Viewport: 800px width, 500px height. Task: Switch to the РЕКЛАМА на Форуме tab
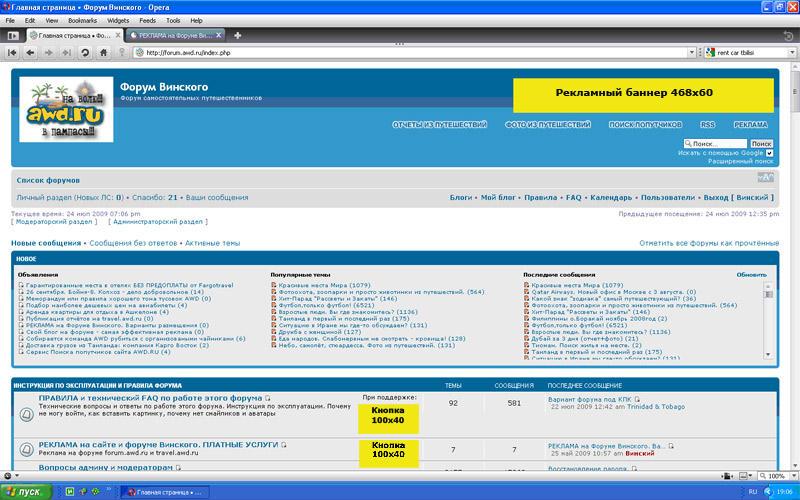point(175,35)
